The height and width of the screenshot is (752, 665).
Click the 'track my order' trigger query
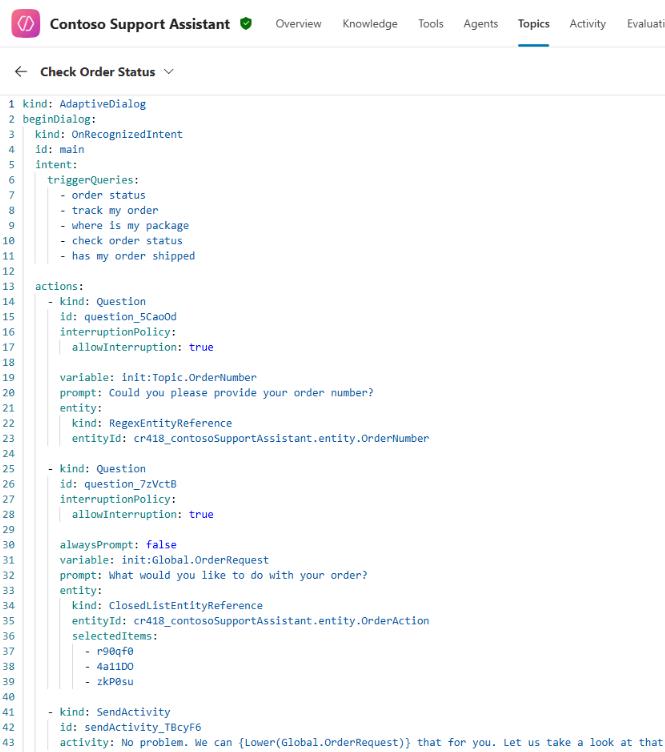click(114, 210)
